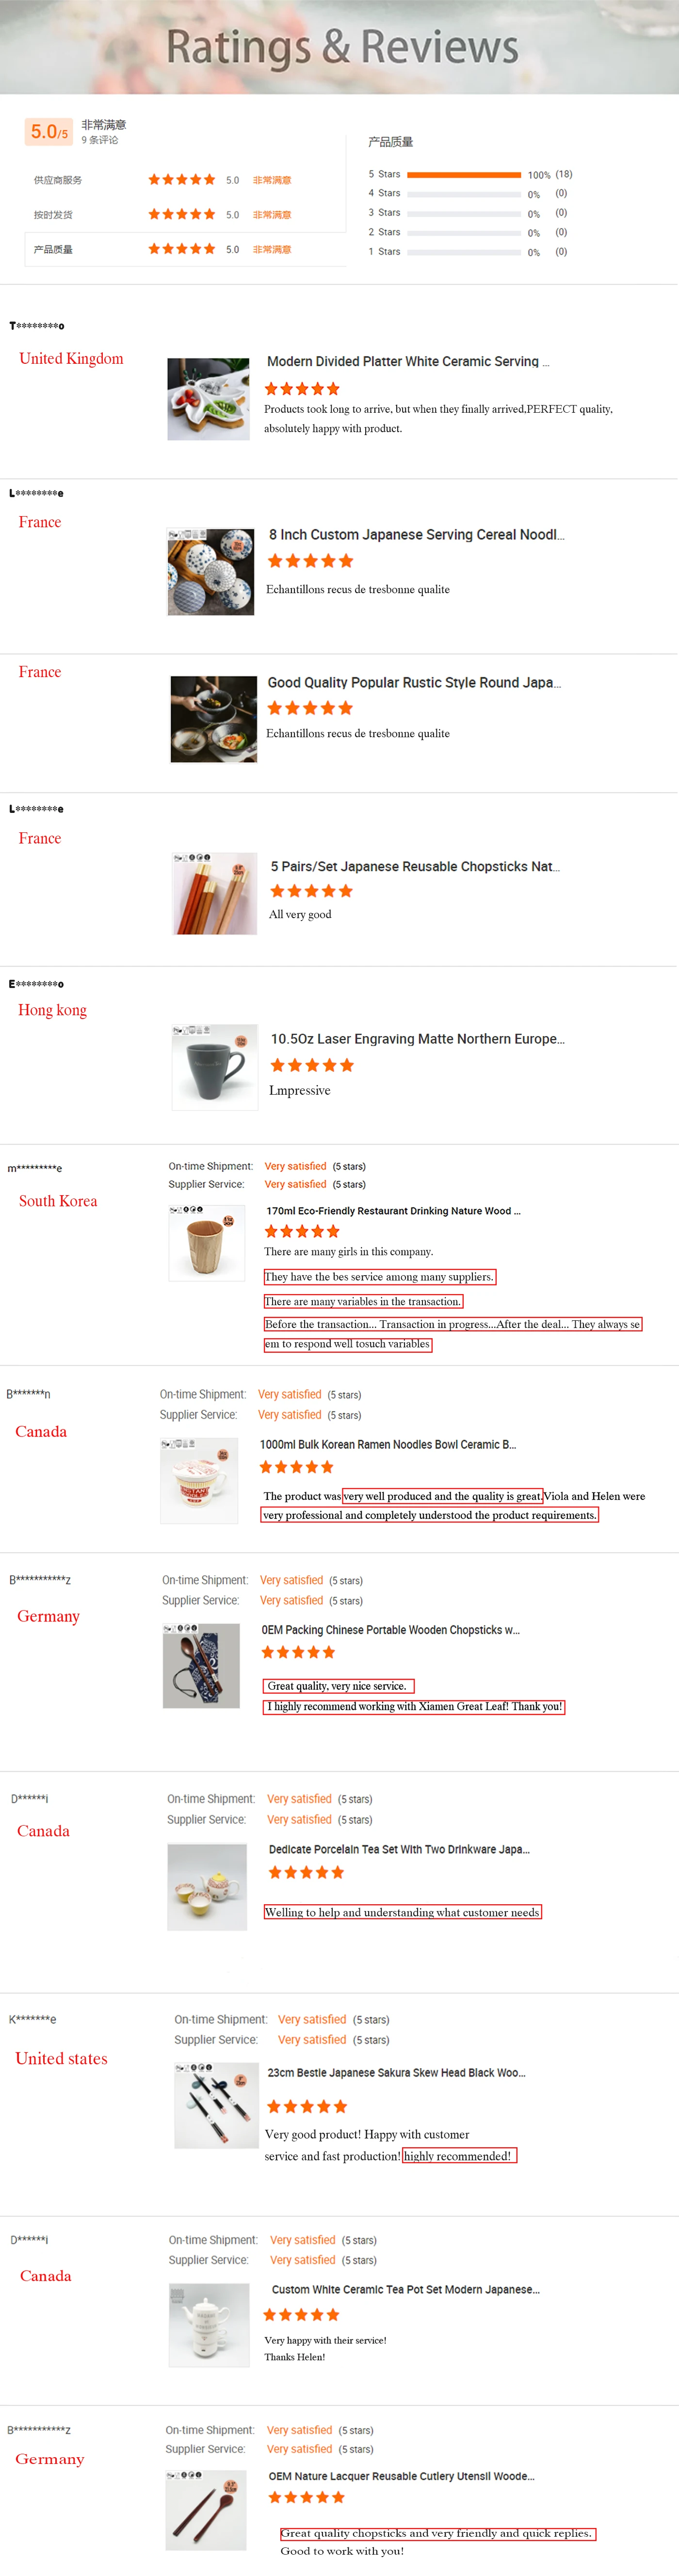
Task: Click the 4 Stars rating bar
Action: coord(464,194)
